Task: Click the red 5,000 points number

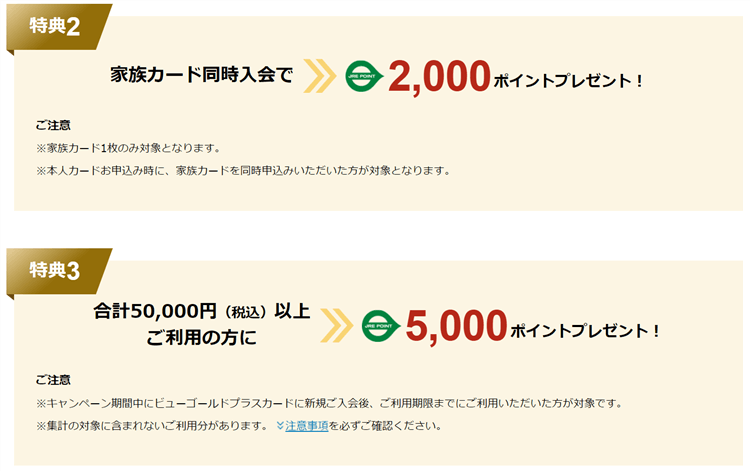Action: [456, 326]
